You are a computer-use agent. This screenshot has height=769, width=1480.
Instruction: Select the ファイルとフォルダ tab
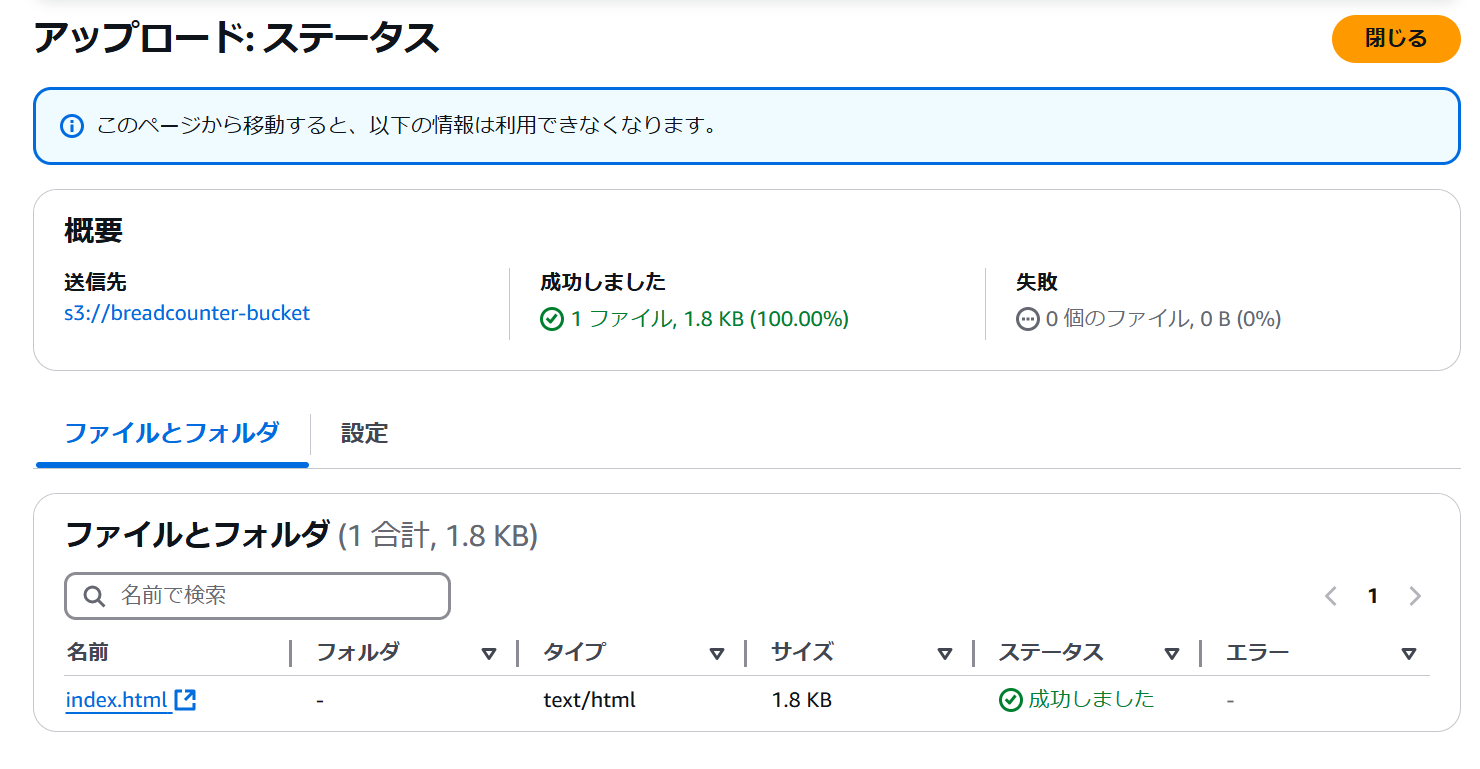pos(172,433)
